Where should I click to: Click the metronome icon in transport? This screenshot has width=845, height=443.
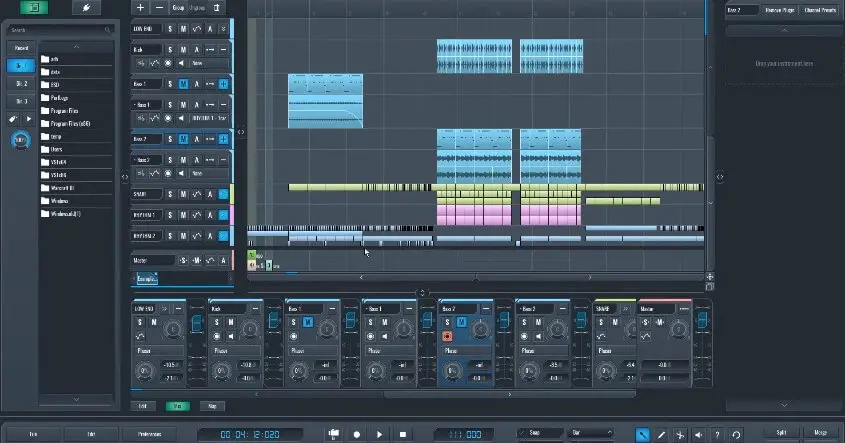point(334,434)
